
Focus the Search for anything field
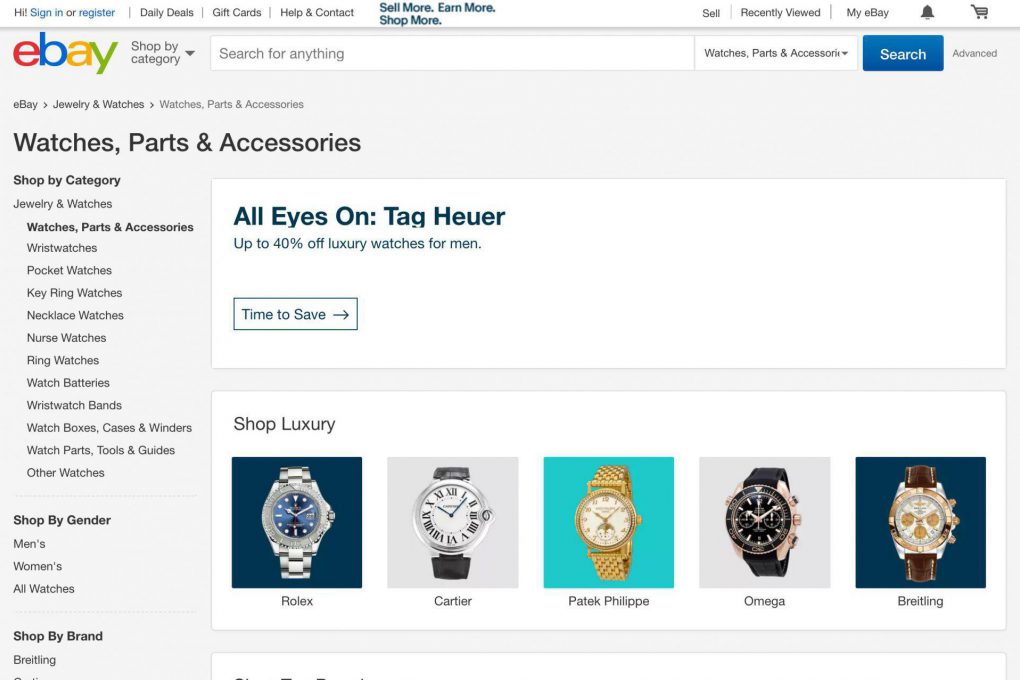(452, 54)
